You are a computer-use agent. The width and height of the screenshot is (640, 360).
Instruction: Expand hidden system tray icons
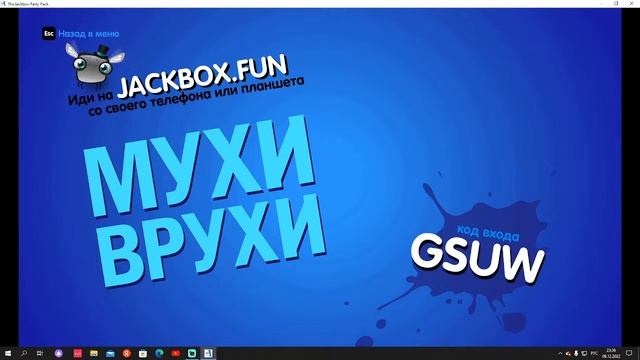coord(560,353)
